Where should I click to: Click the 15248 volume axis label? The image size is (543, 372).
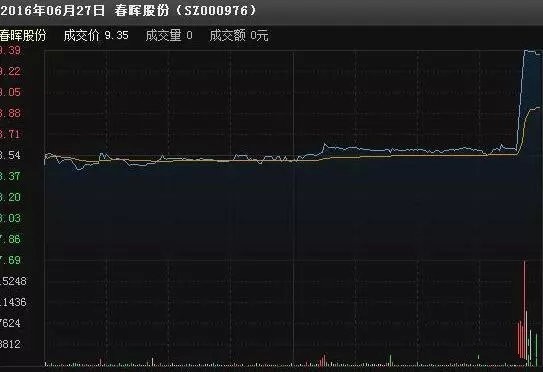tap(13, 281)
